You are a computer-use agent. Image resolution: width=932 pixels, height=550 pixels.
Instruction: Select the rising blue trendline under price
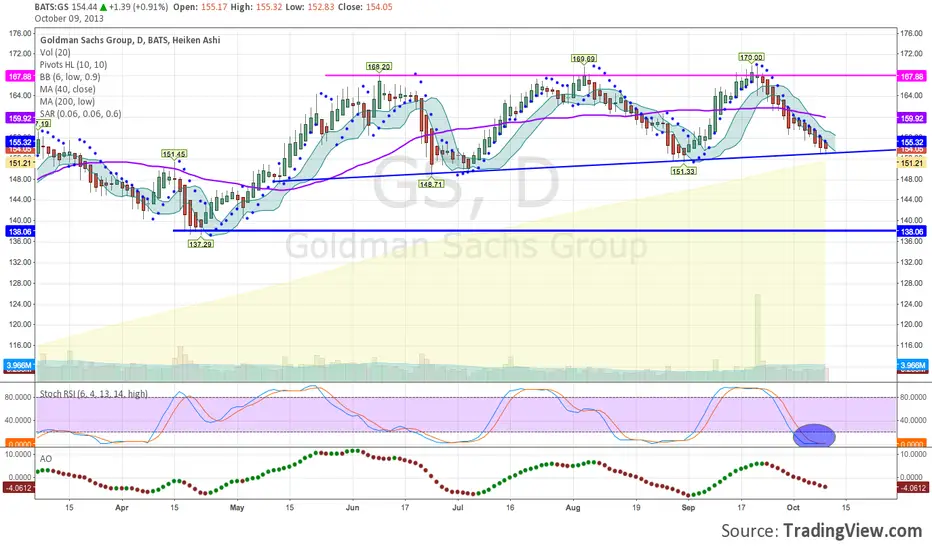click(x=585, y=164)
